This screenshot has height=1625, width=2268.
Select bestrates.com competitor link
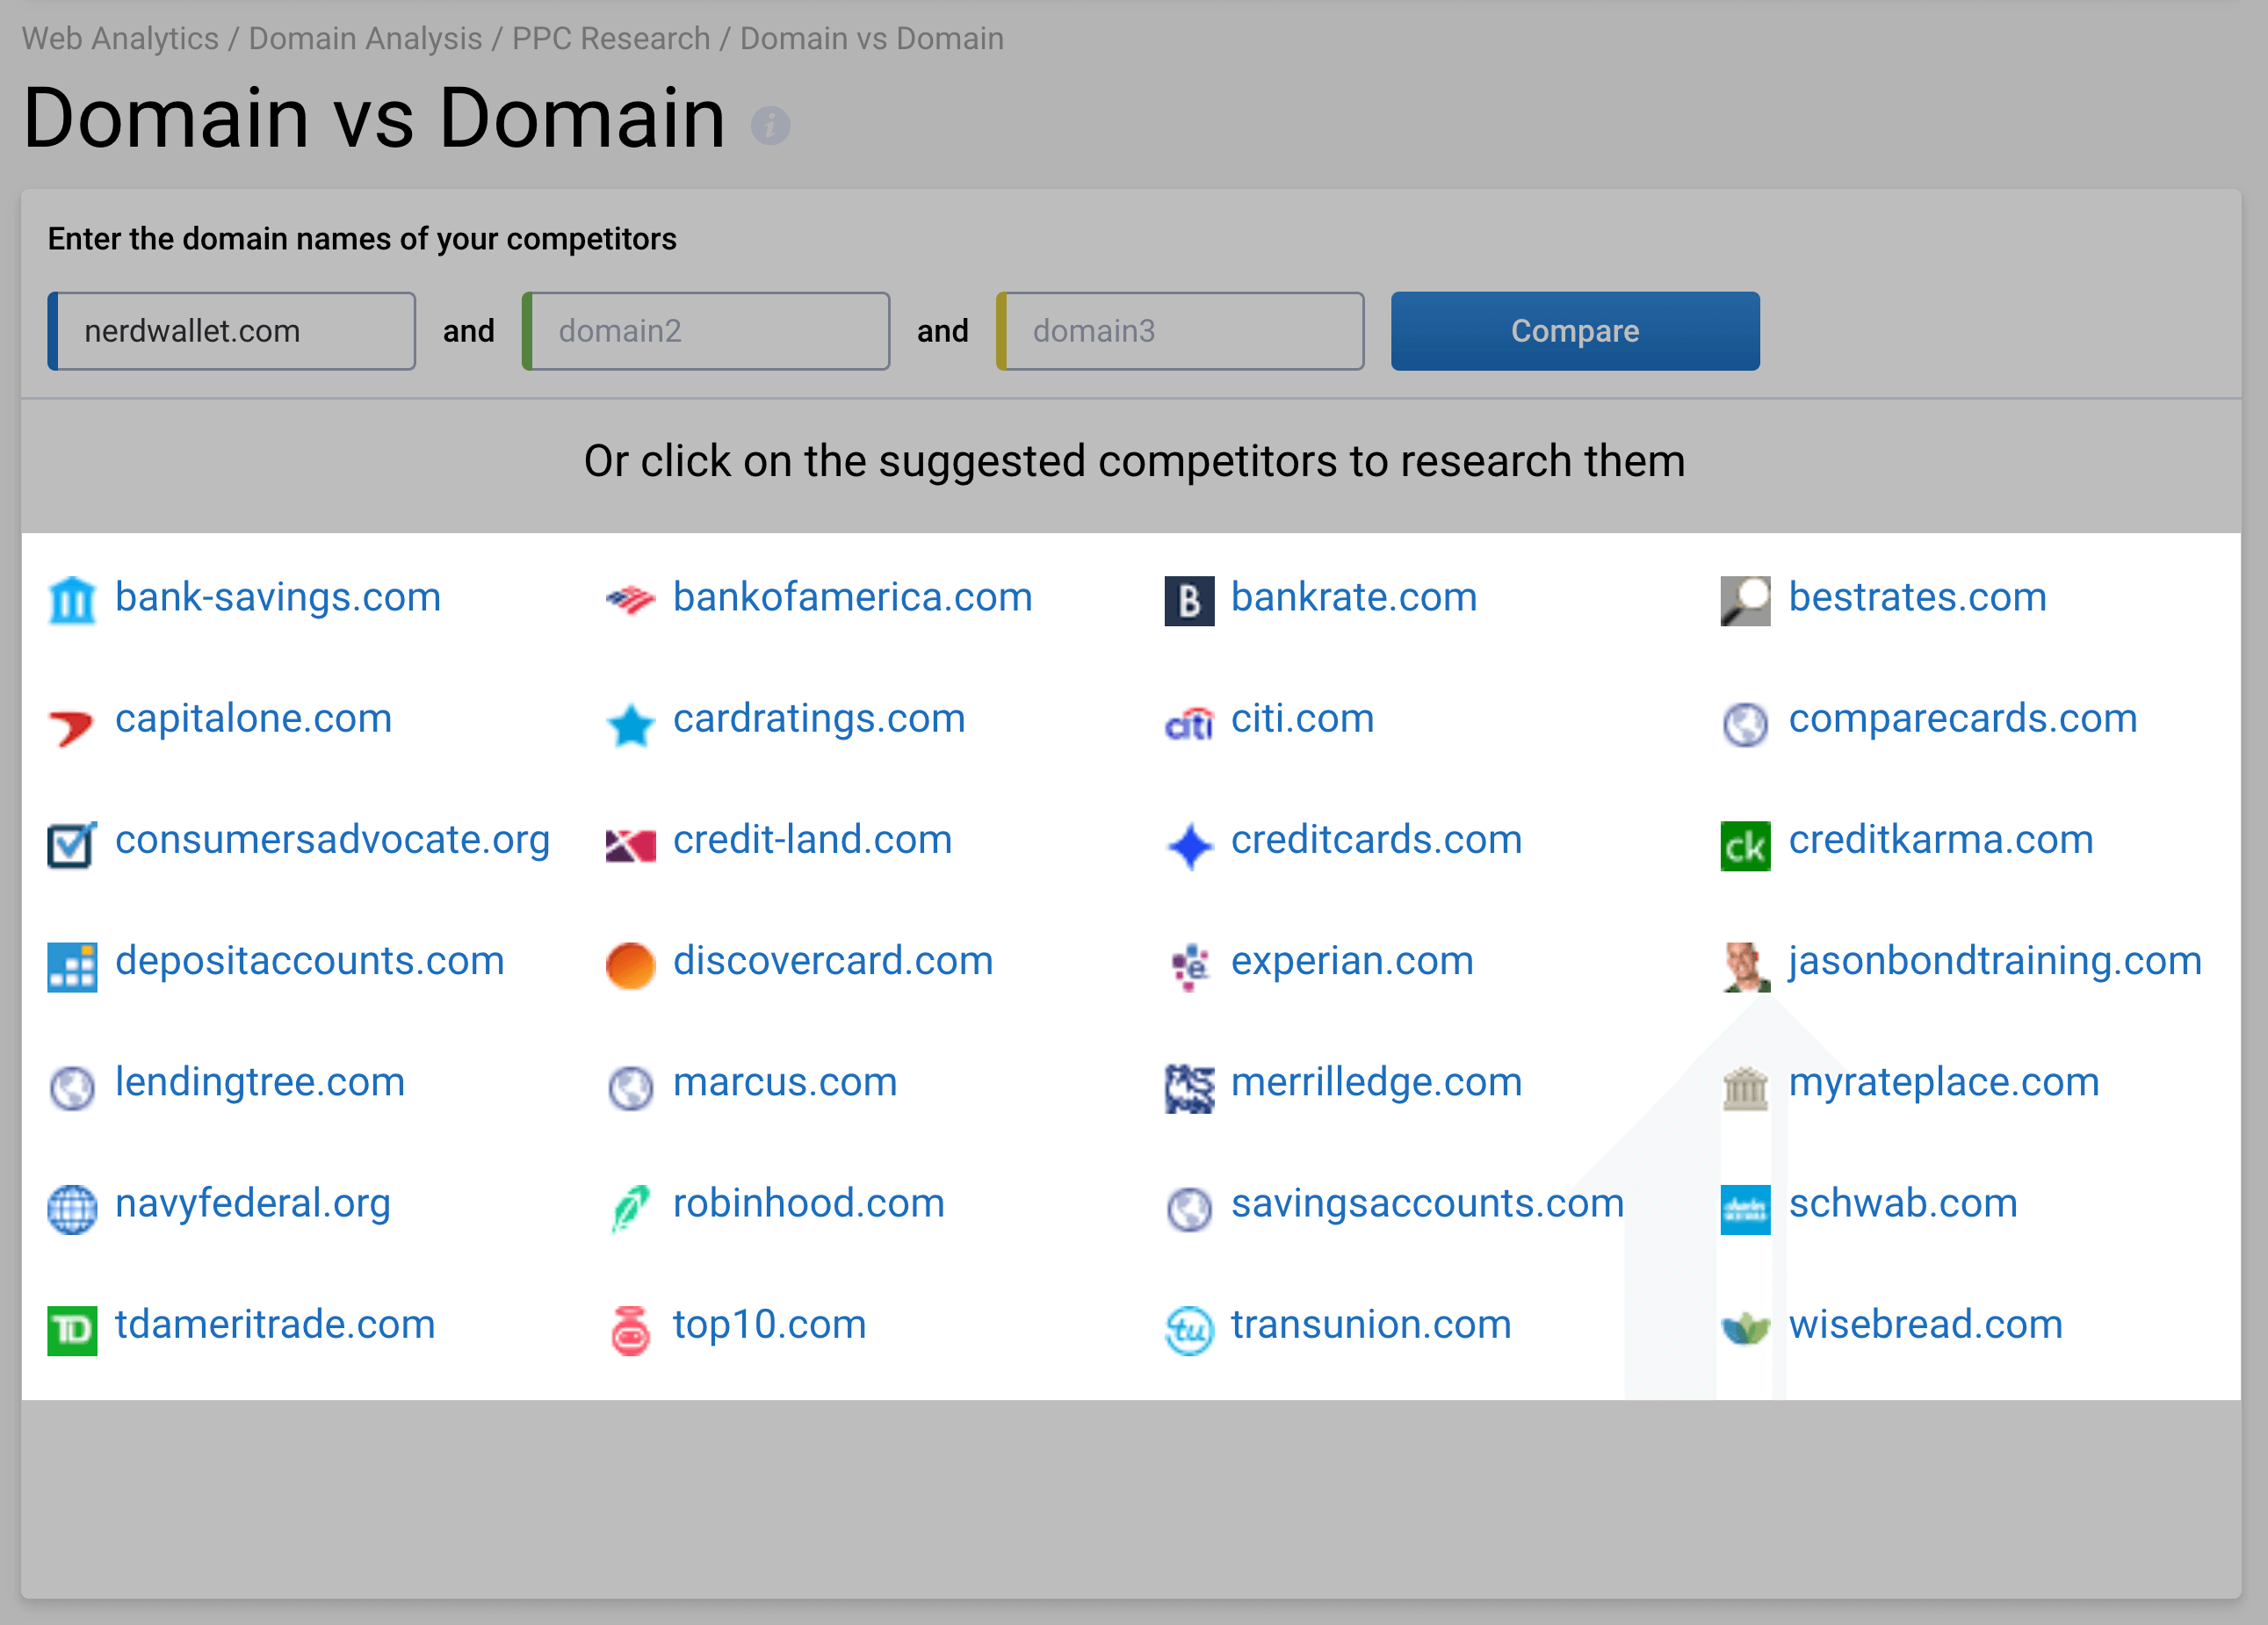click(1917, 597)
